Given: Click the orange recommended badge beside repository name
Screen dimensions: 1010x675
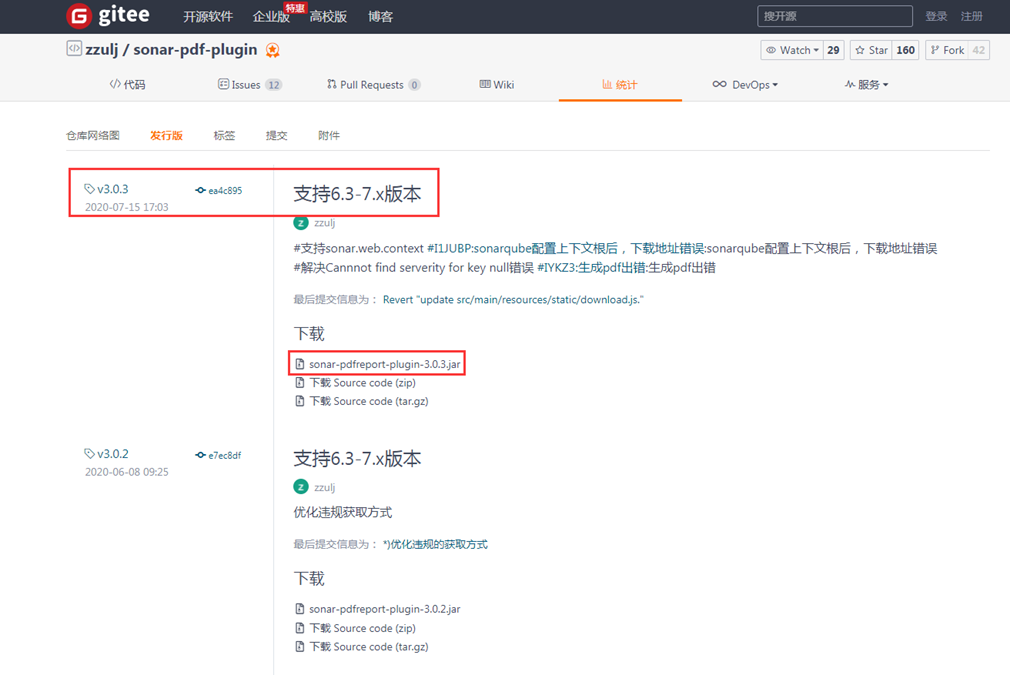Looking at the screenshot, I should tap(273, 50).
